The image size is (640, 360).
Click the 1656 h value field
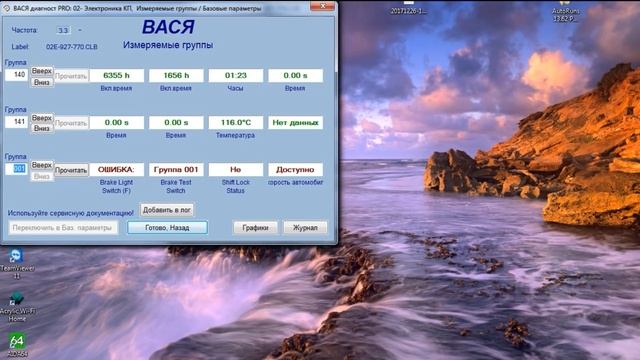[176, 76]
